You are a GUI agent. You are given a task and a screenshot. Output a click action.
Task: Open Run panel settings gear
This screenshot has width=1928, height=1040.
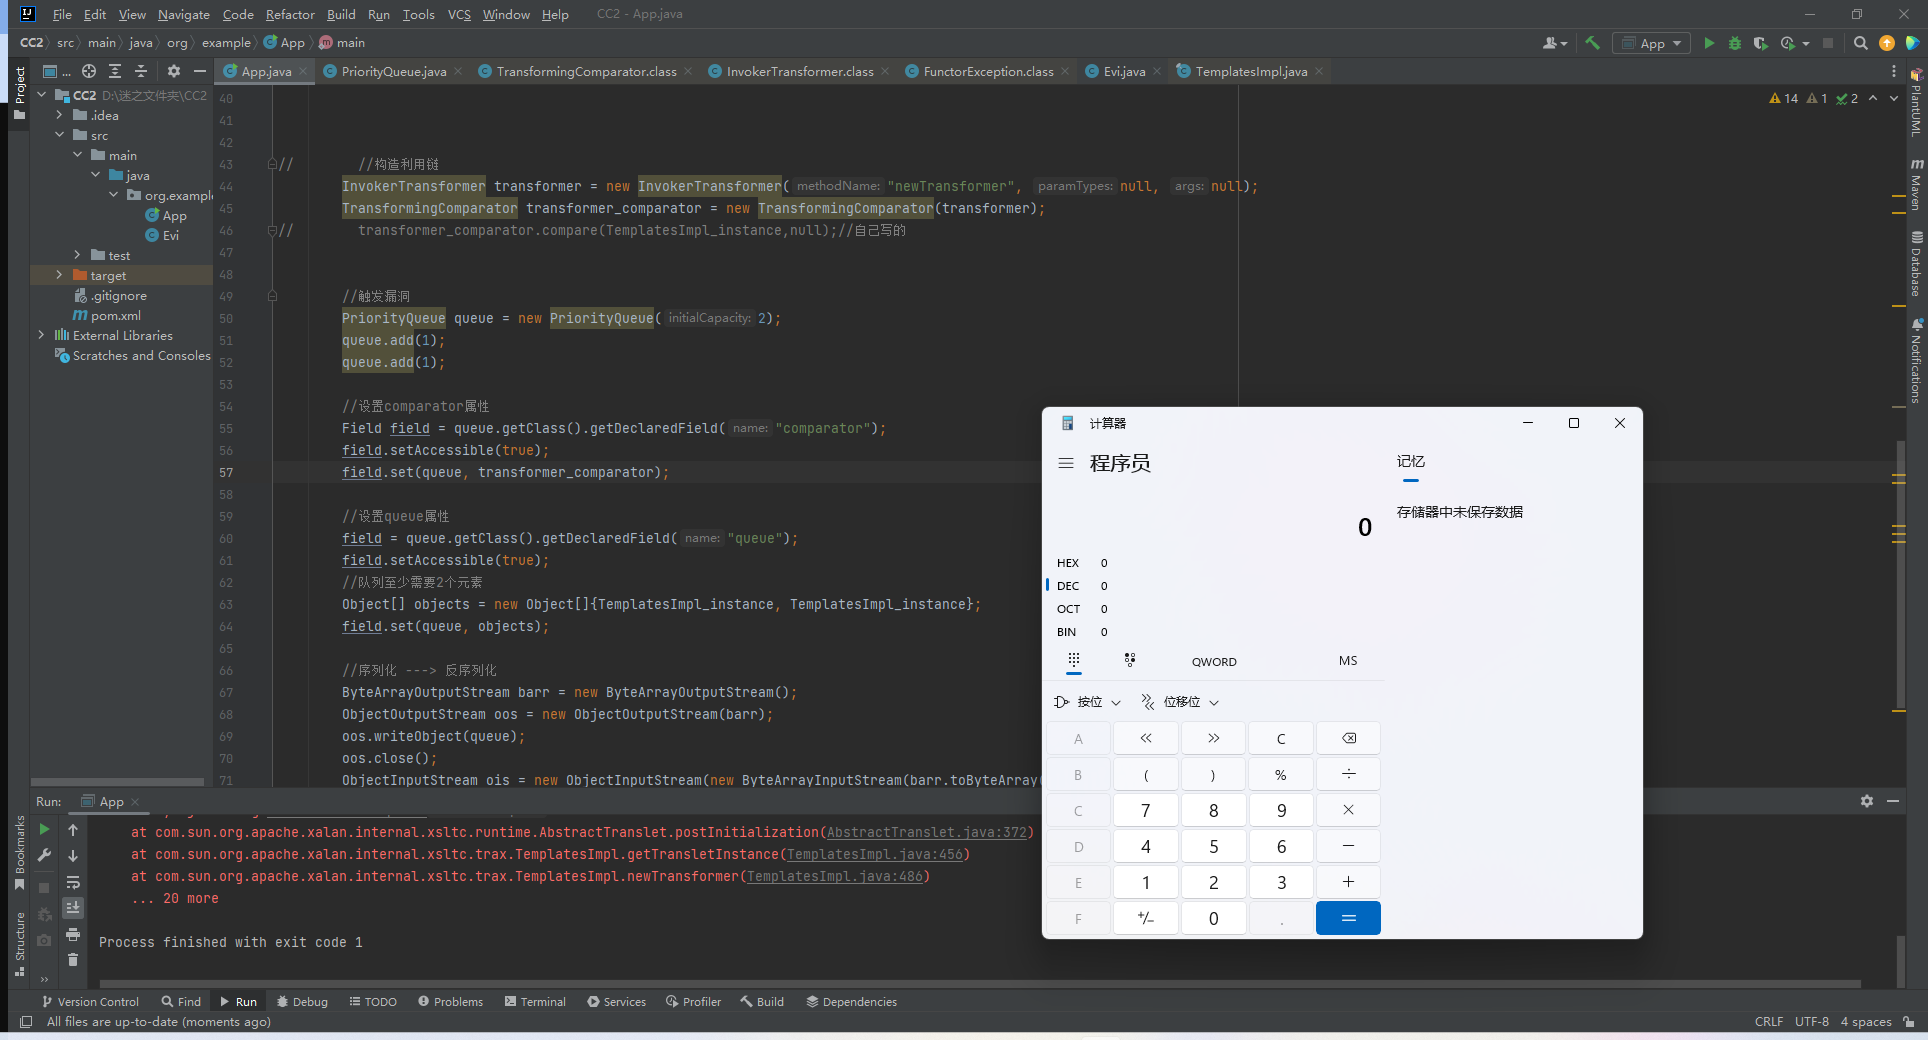[x=1866, y=801]
